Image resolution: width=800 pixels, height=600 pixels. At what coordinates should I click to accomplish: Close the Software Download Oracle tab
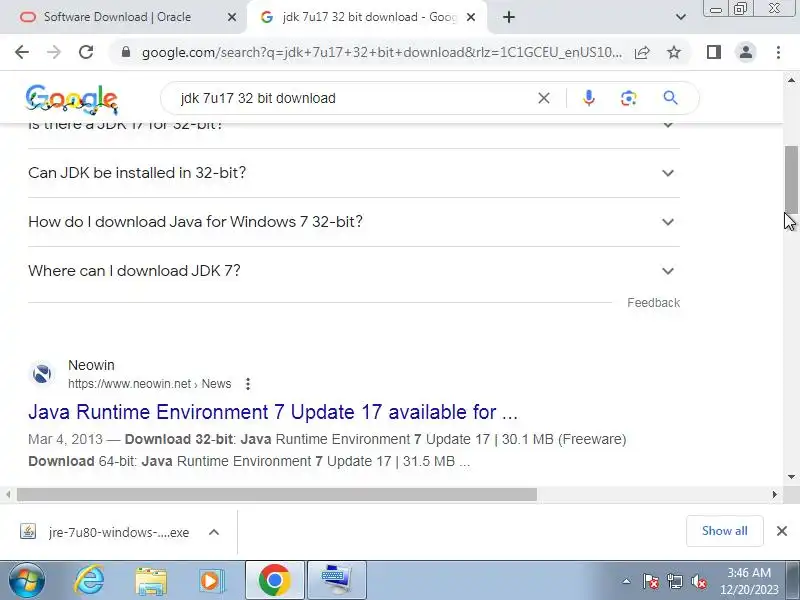[232, 17]
